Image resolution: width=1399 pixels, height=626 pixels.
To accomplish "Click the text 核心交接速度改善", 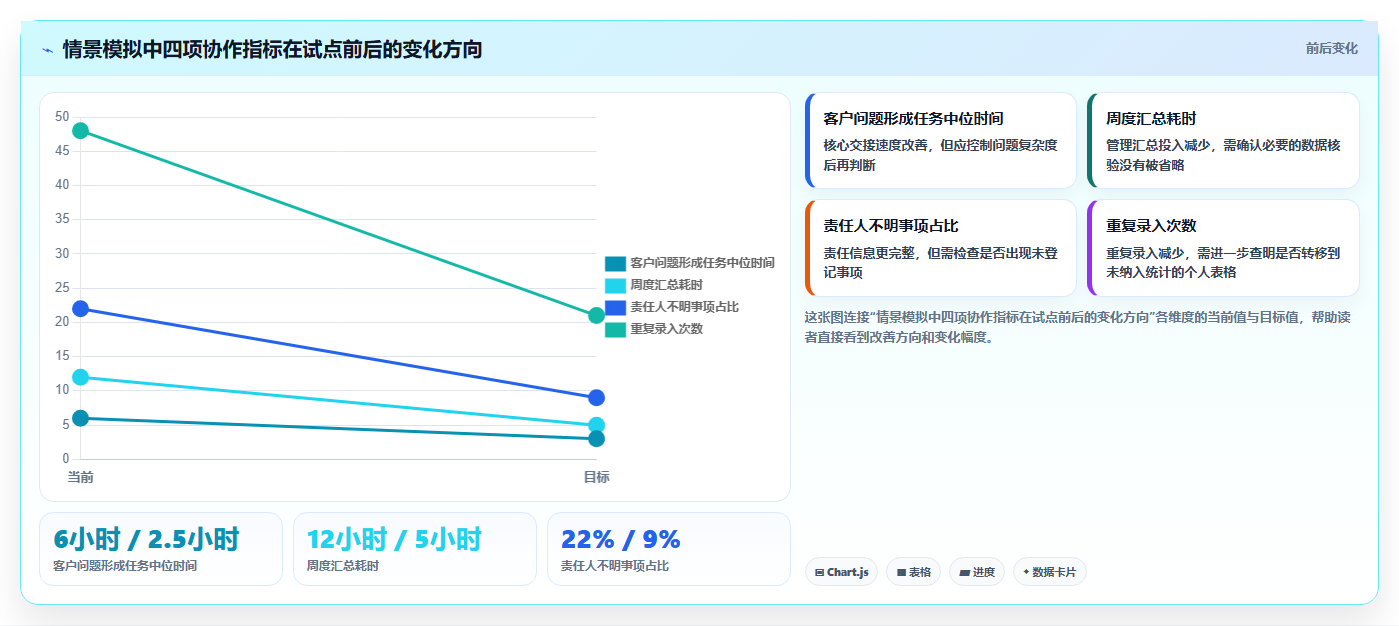I will (875, 145).
